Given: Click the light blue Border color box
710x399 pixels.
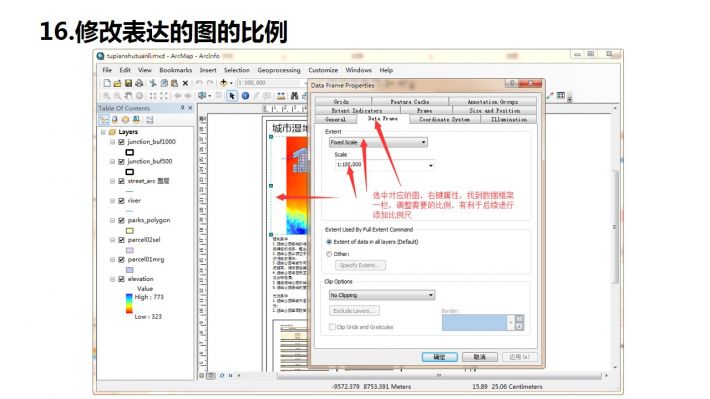Looking at the screenshot, I should pos(474,323).
